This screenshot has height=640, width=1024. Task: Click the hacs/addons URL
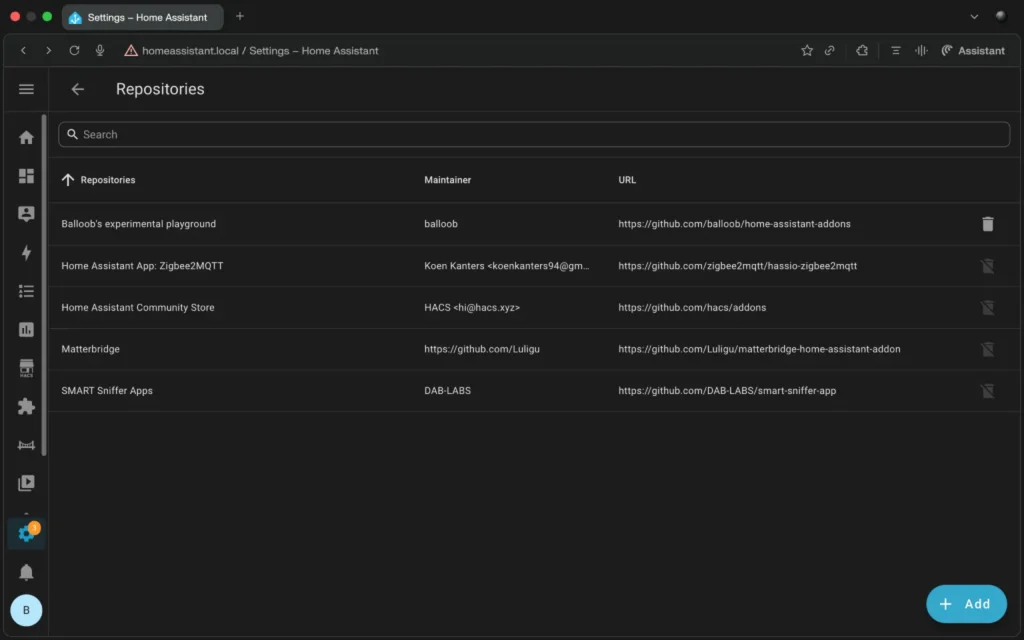tap(692, 308)
